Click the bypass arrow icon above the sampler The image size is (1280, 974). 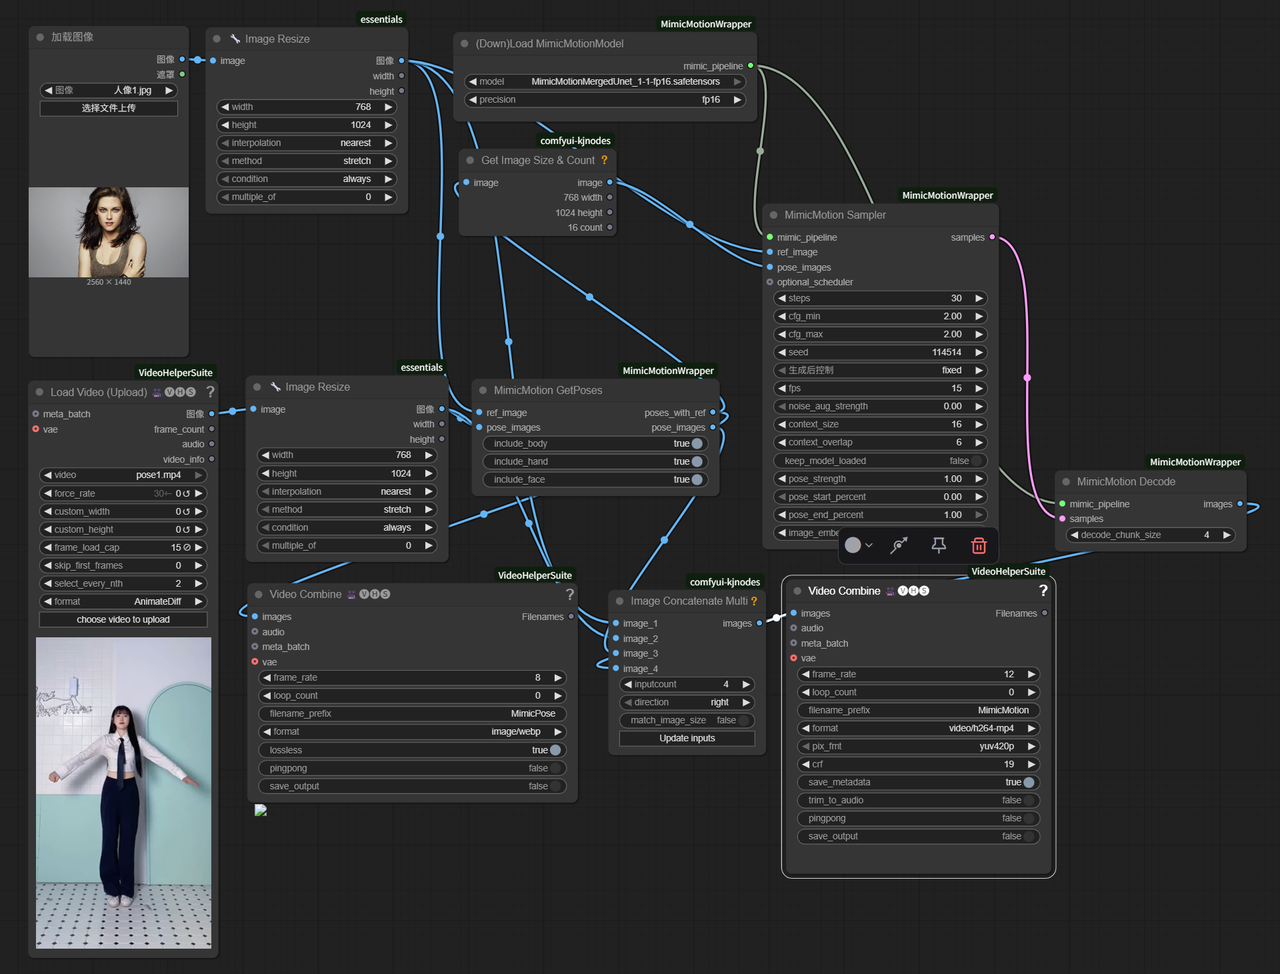tap(898, 545)
